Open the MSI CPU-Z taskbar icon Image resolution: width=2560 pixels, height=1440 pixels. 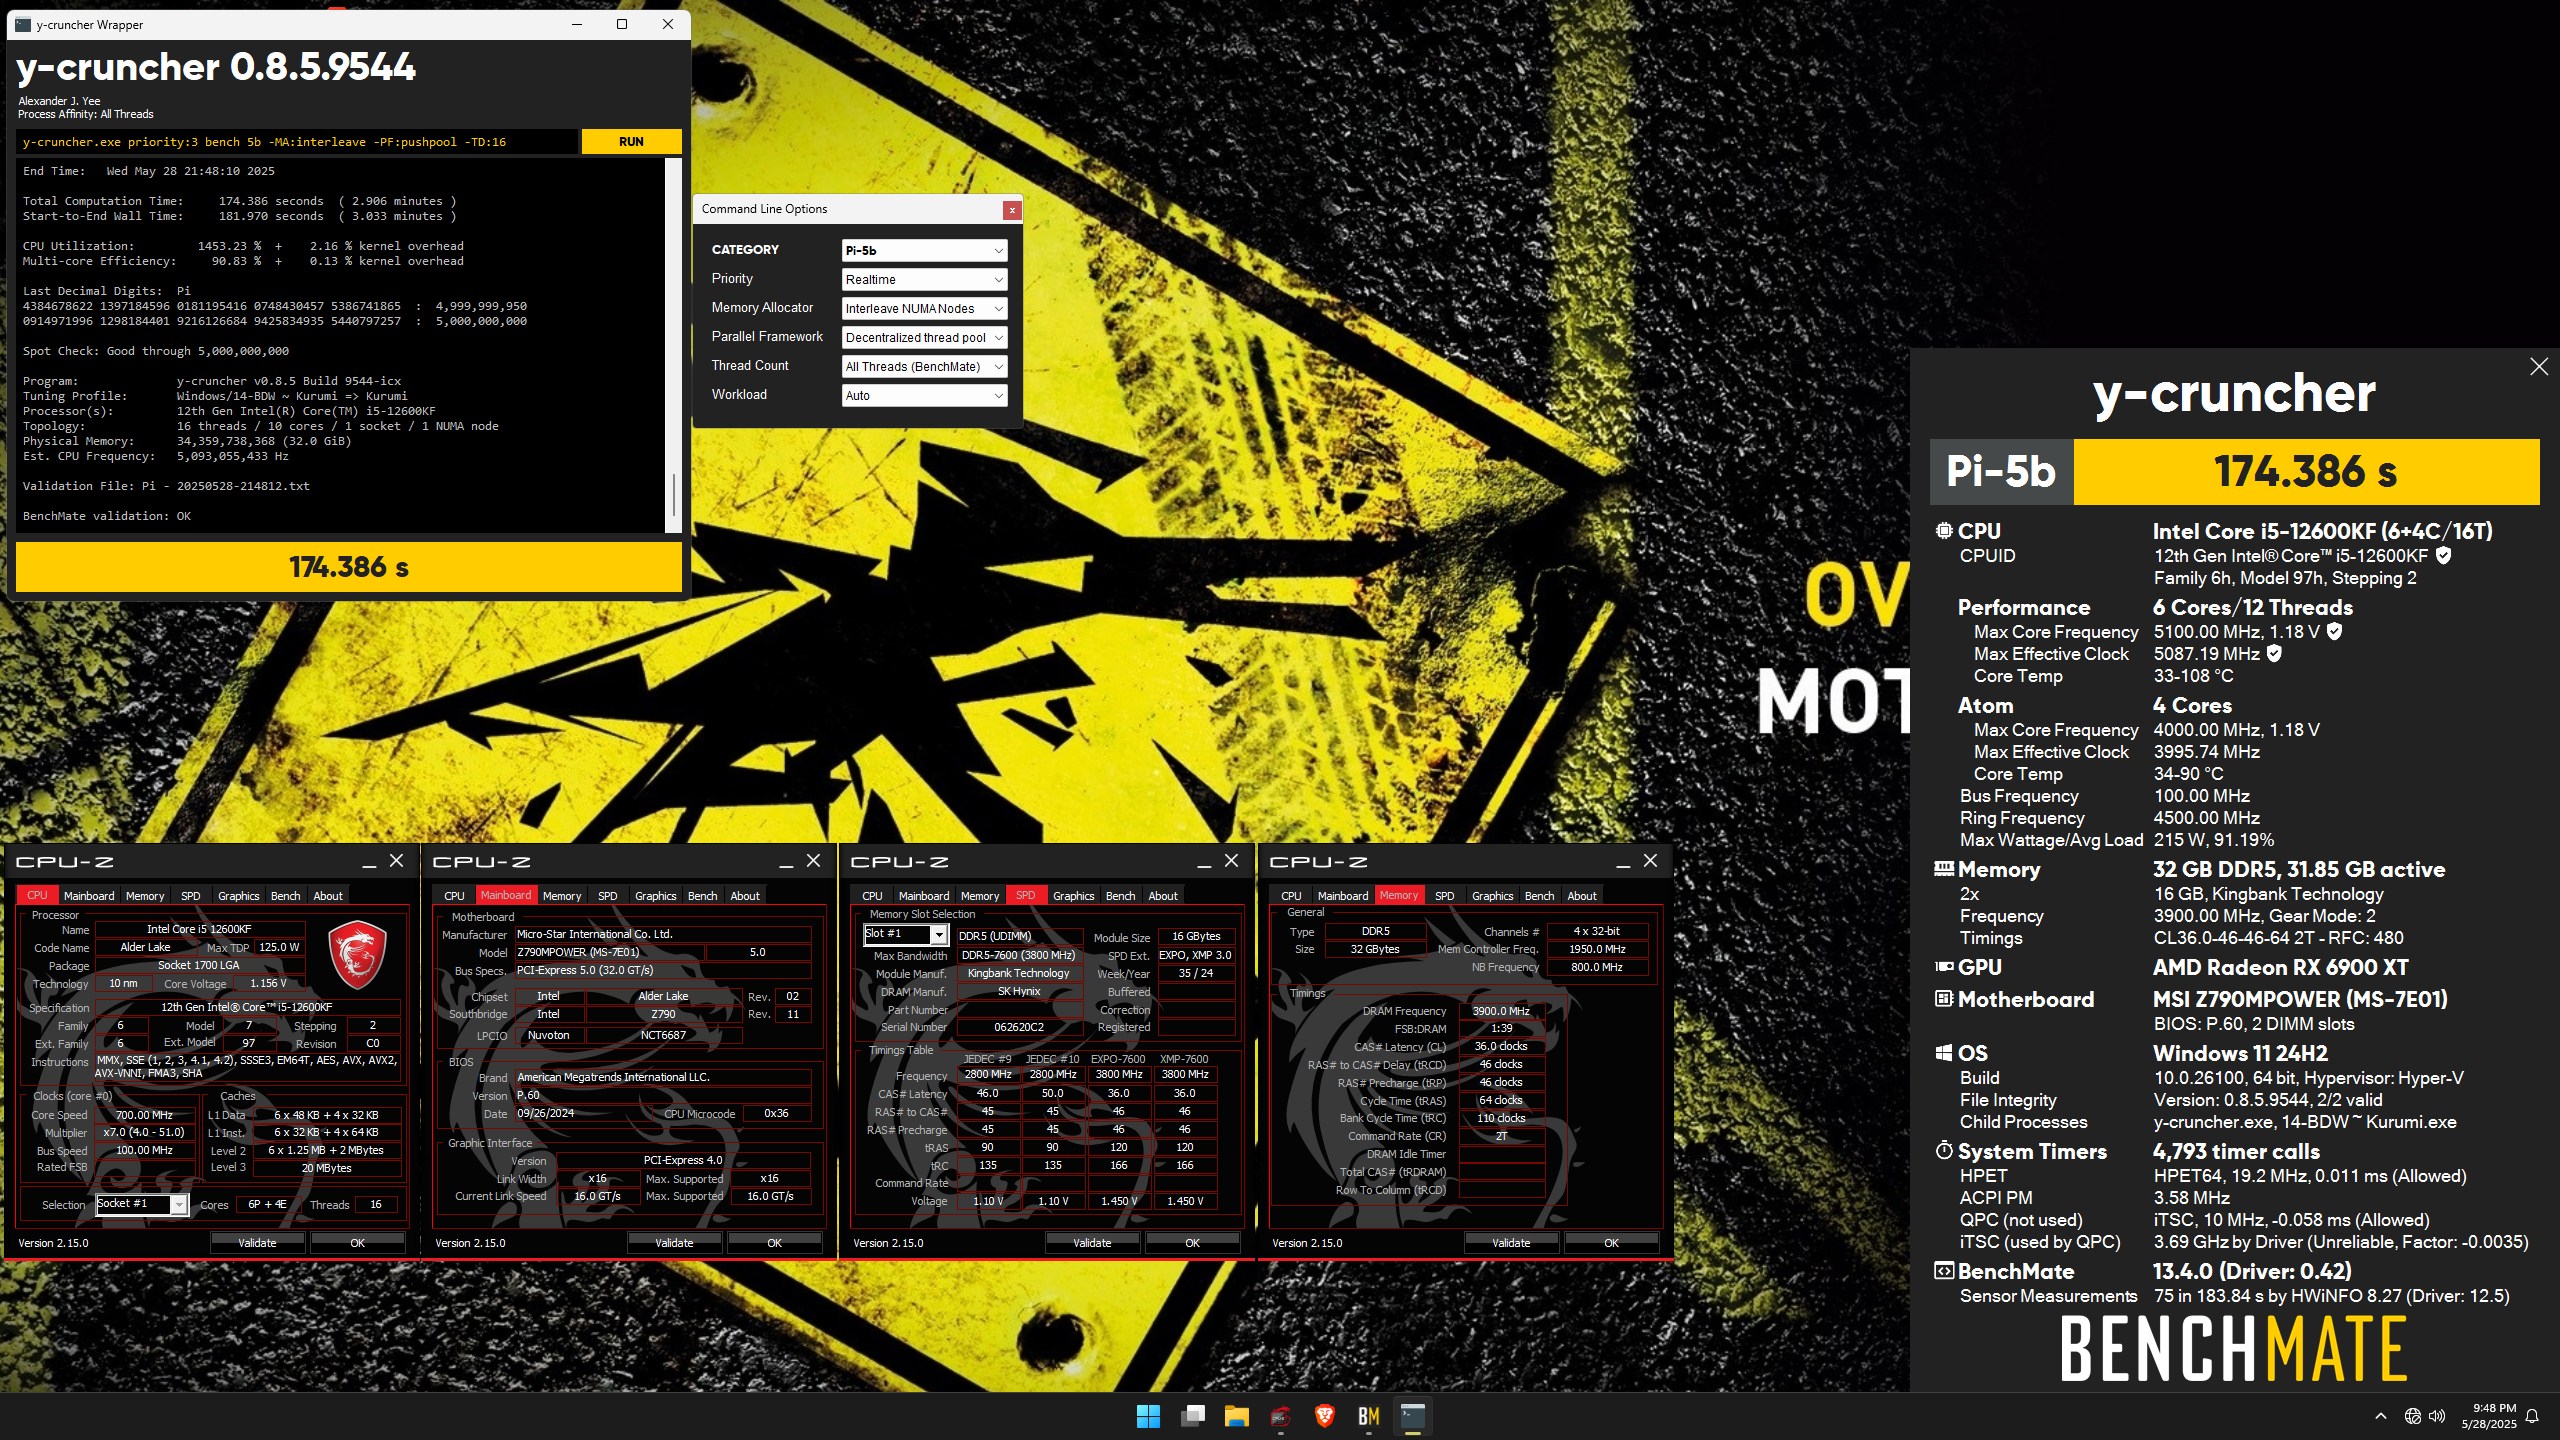pyautogui.click(x=1280, y=1416)
